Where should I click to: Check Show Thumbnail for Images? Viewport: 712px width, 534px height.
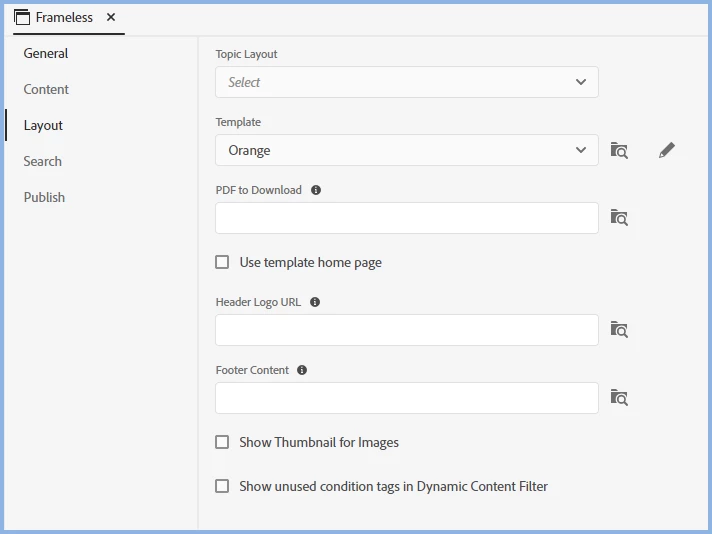(222, 442)
